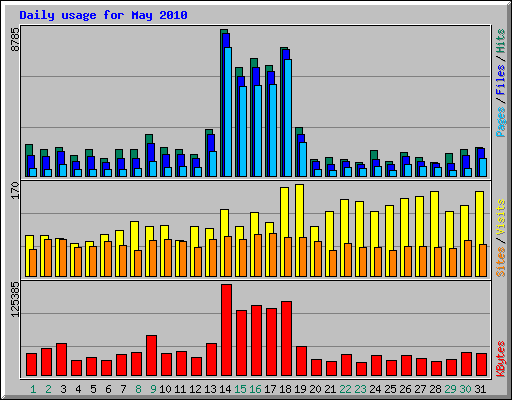
Task: Pick the yellow Visits bar for day 18
Action: click(x=285, y=212)
